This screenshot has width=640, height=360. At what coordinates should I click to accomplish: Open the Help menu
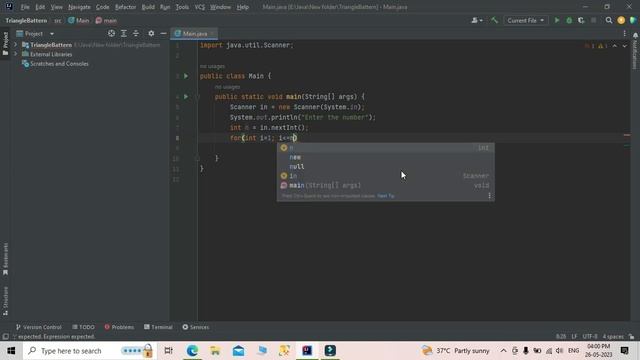(243, 7)
